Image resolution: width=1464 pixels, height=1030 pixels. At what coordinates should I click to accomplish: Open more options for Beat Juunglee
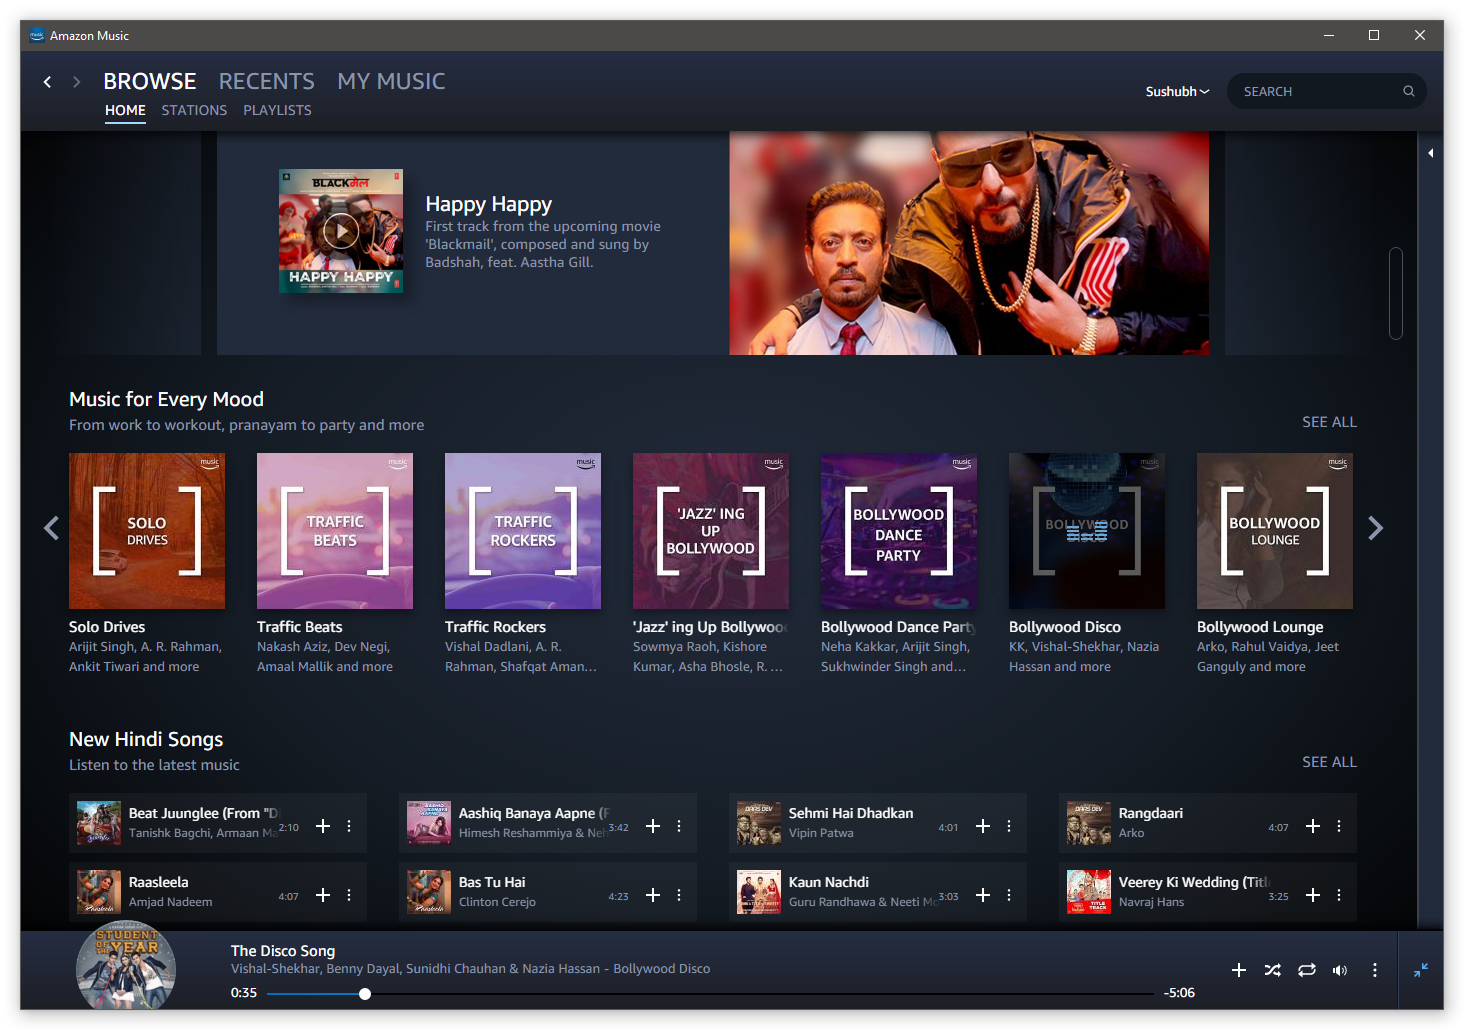pyautogui.click(x=349, y=826)
